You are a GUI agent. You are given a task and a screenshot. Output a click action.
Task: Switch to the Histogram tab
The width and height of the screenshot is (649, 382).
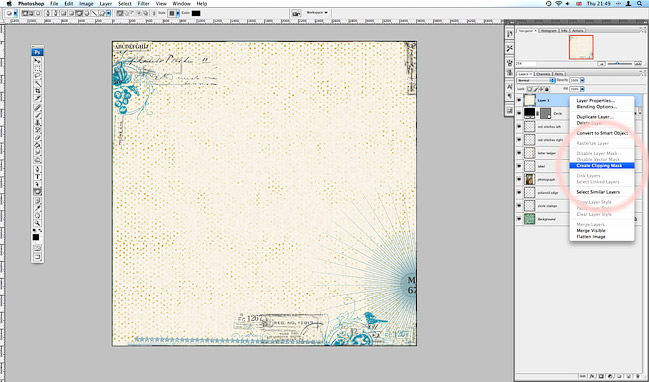[x=549, y=31]
